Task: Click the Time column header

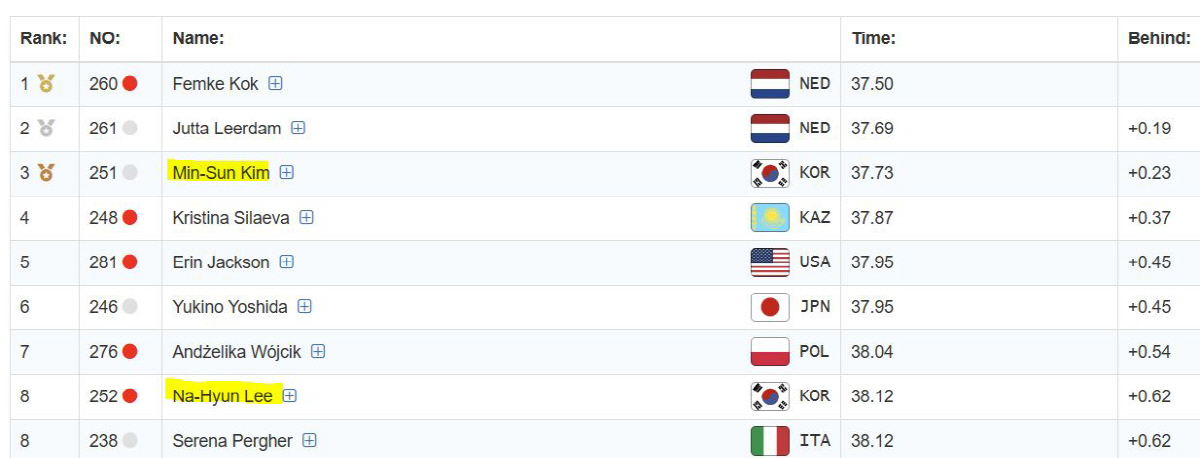Action: [x=873, y=39]
